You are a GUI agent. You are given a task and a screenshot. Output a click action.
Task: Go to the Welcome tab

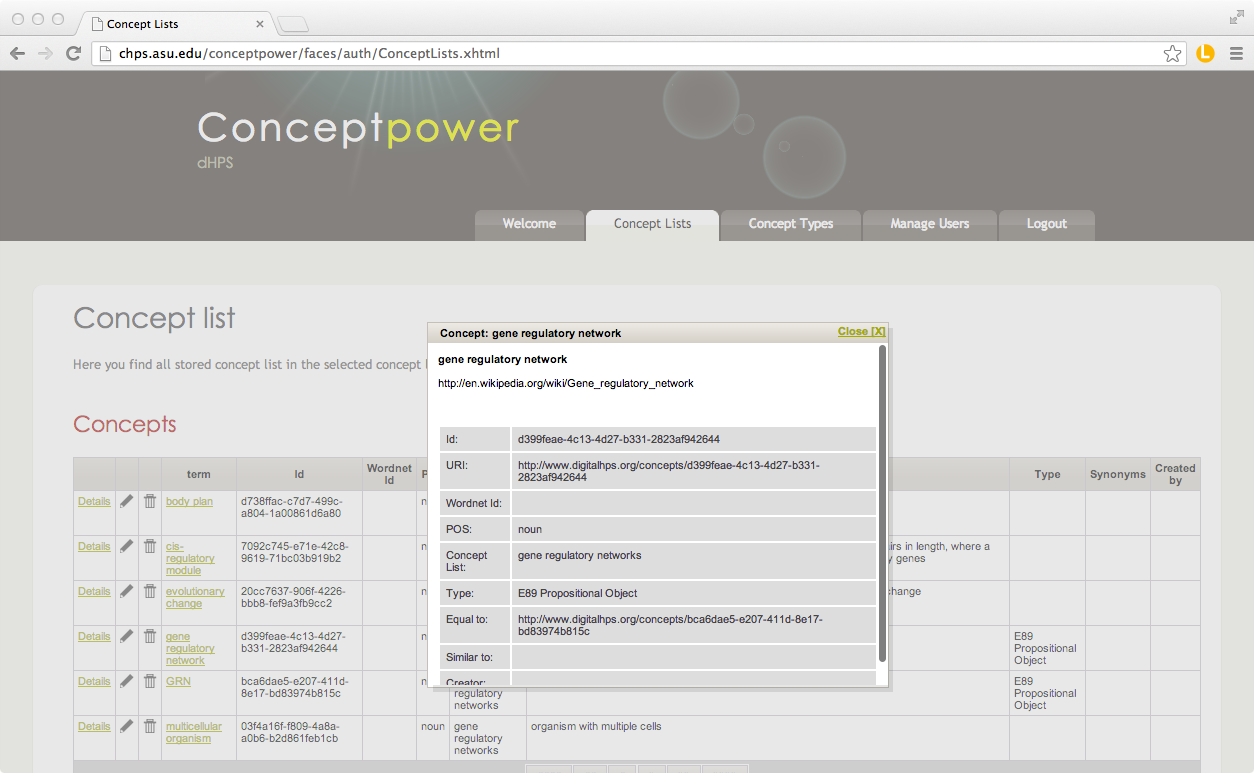[x=530, y=224]
